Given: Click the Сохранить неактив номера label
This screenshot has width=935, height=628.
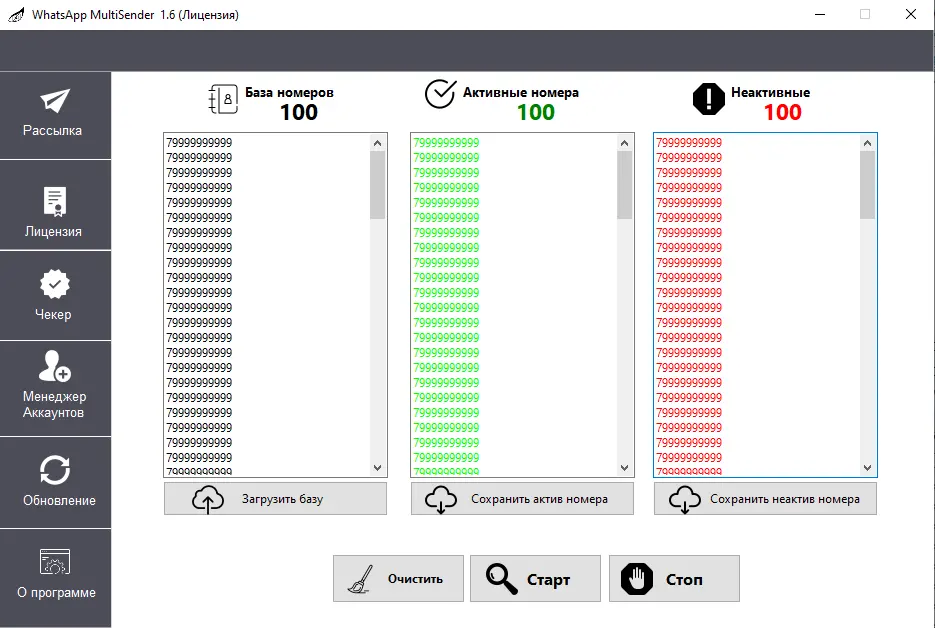Looking at the screenshot, I should coord(785,499).
